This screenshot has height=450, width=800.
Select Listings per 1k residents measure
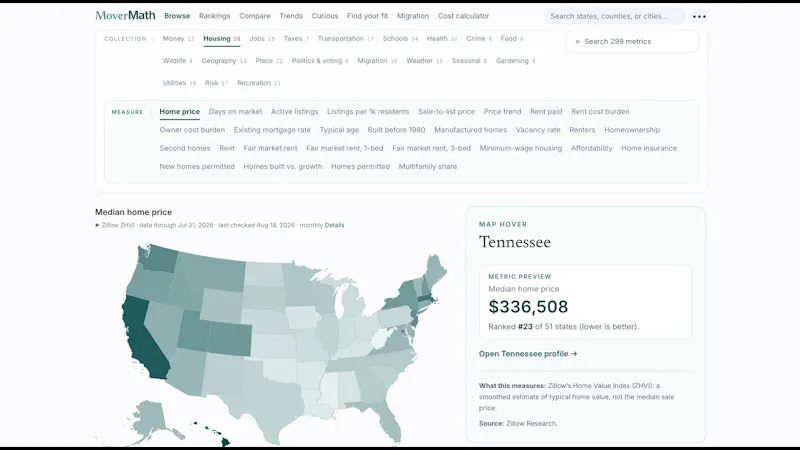pyautogui.click(x=368, y=112)
